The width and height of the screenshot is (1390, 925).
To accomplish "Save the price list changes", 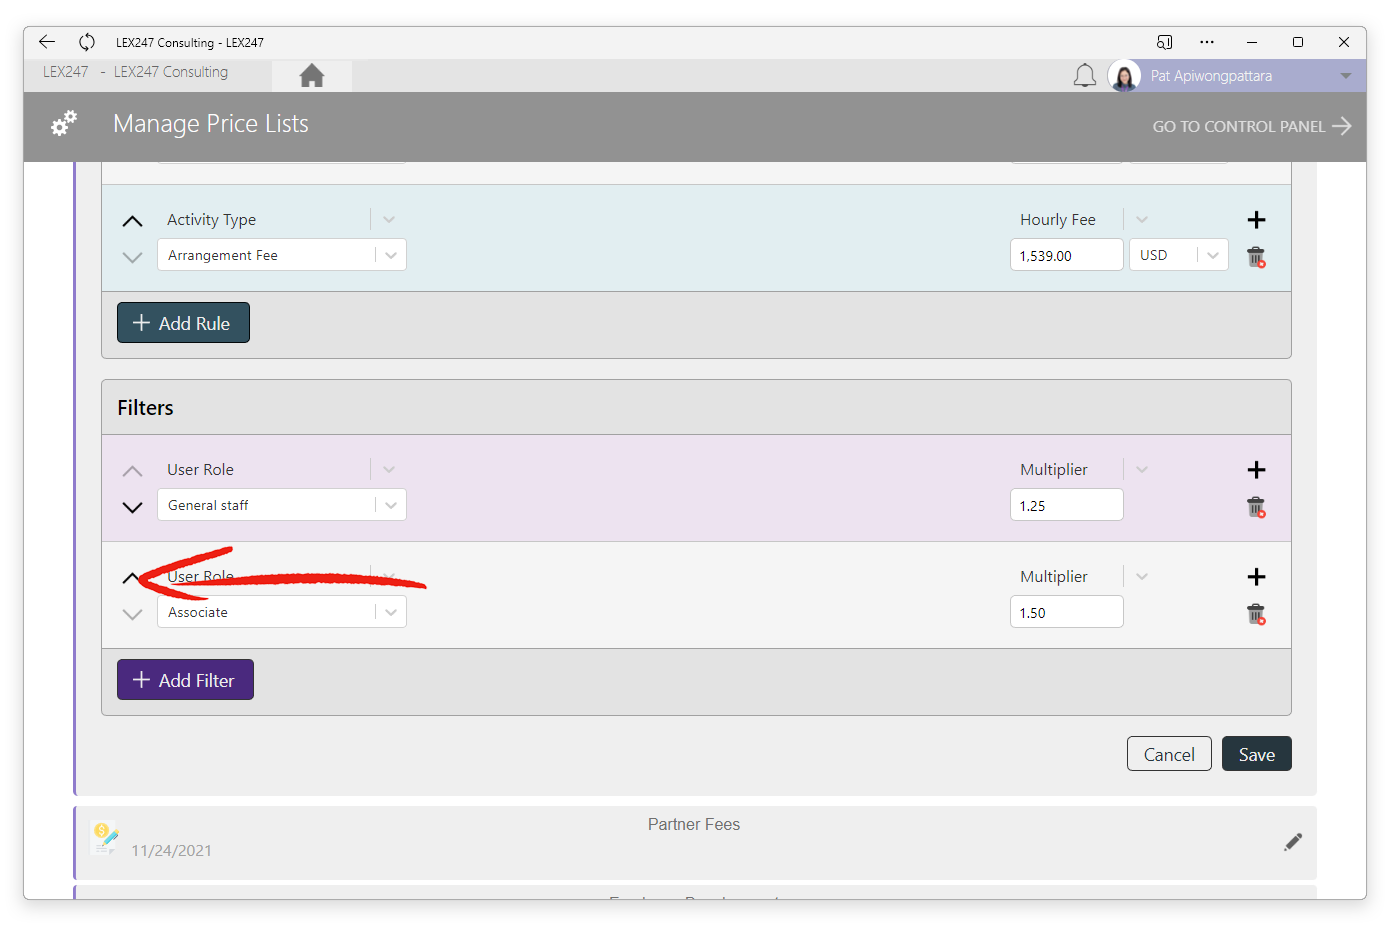I will (x=1257, y=754).
